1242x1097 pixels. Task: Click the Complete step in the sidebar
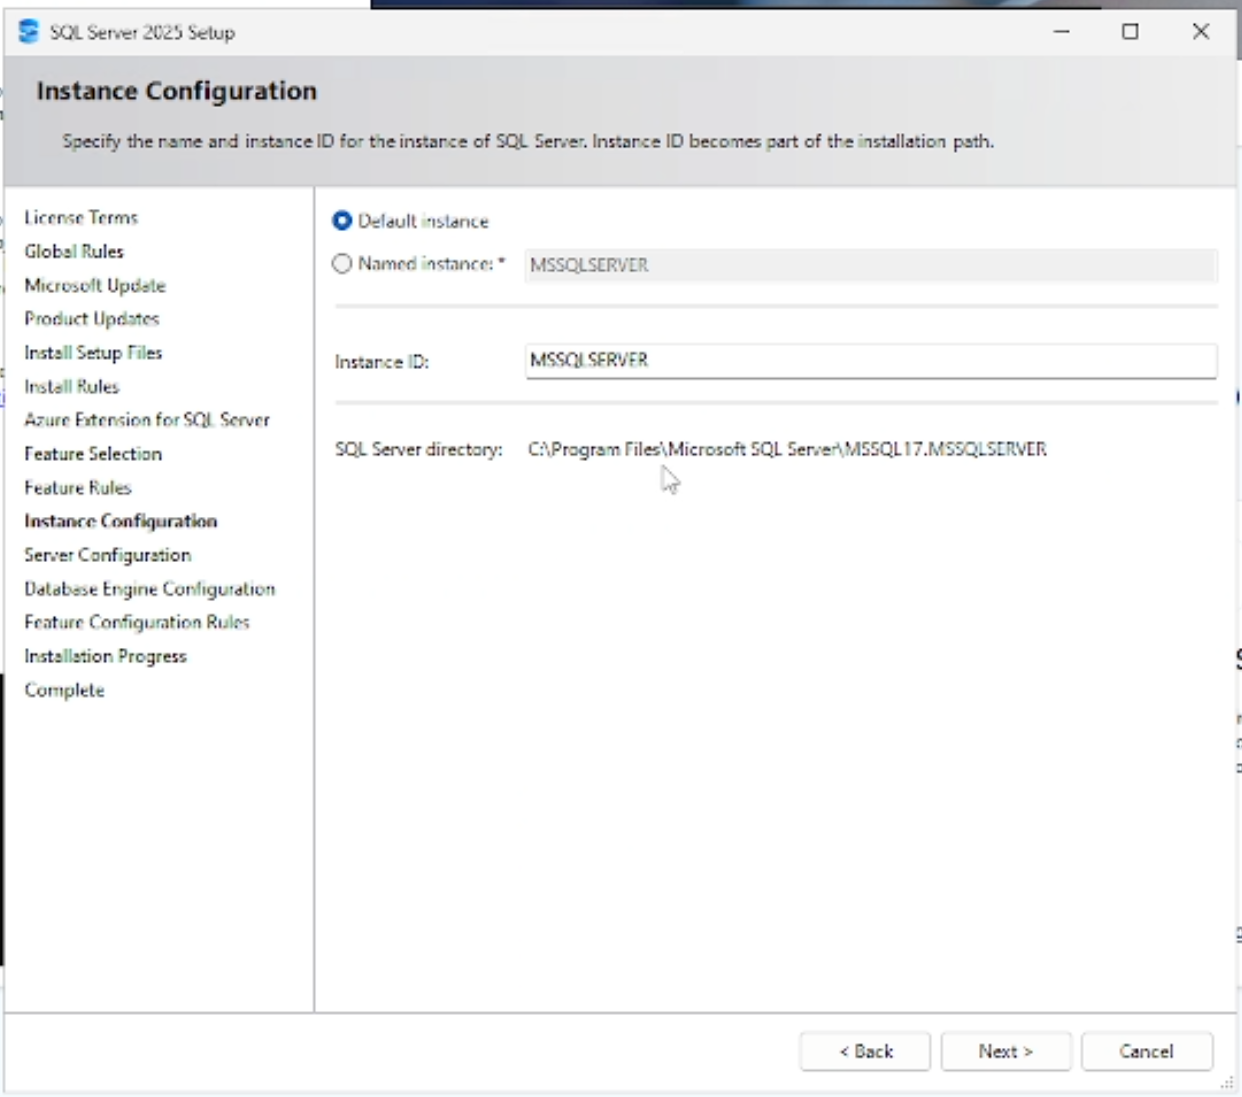coord(64,689)
